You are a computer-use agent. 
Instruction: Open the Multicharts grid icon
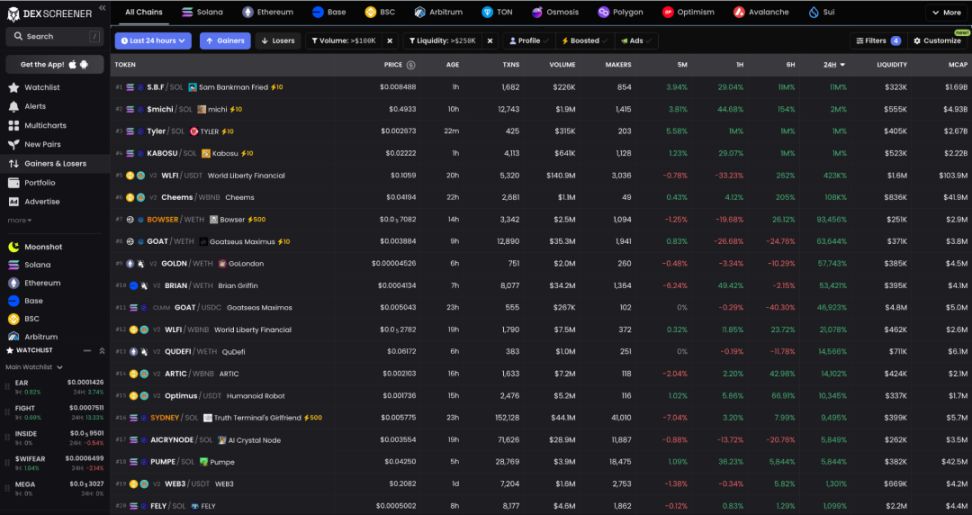14,126
